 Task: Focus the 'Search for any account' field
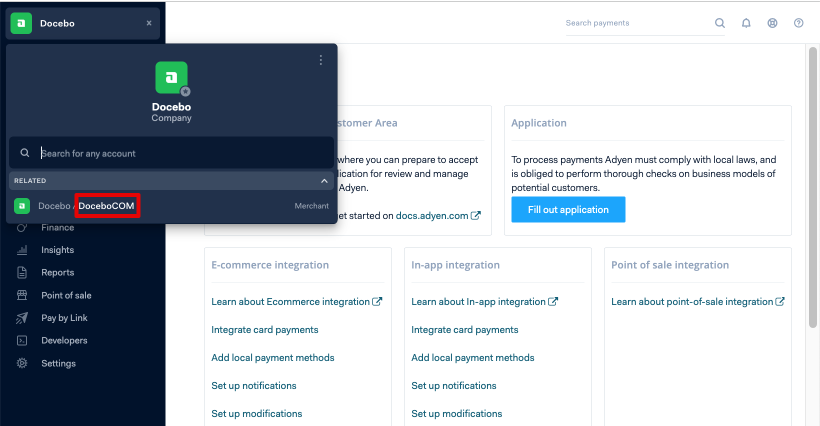click(x=172, y=153)
